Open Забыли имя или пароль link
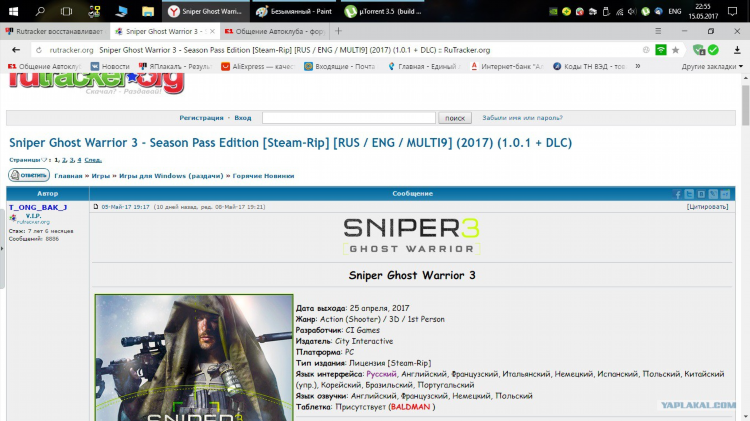The height and width of the screenshot is (421, 750). 522,118
